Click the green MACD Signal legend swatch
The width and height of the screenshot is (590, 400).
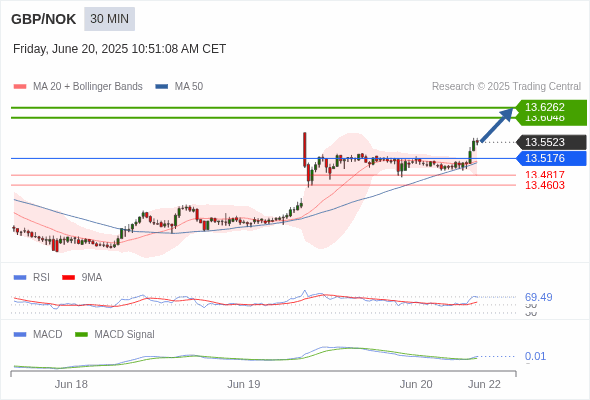tap(81, 335)
